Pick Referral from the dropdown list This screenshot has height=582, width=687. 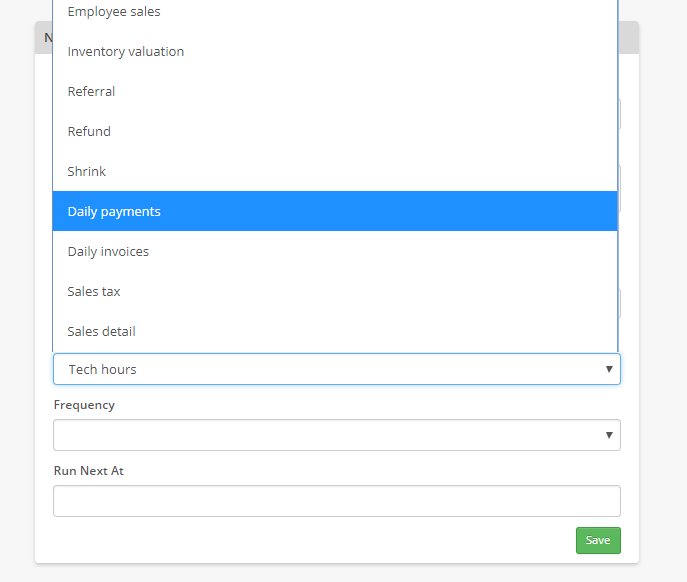pos(91,91)
